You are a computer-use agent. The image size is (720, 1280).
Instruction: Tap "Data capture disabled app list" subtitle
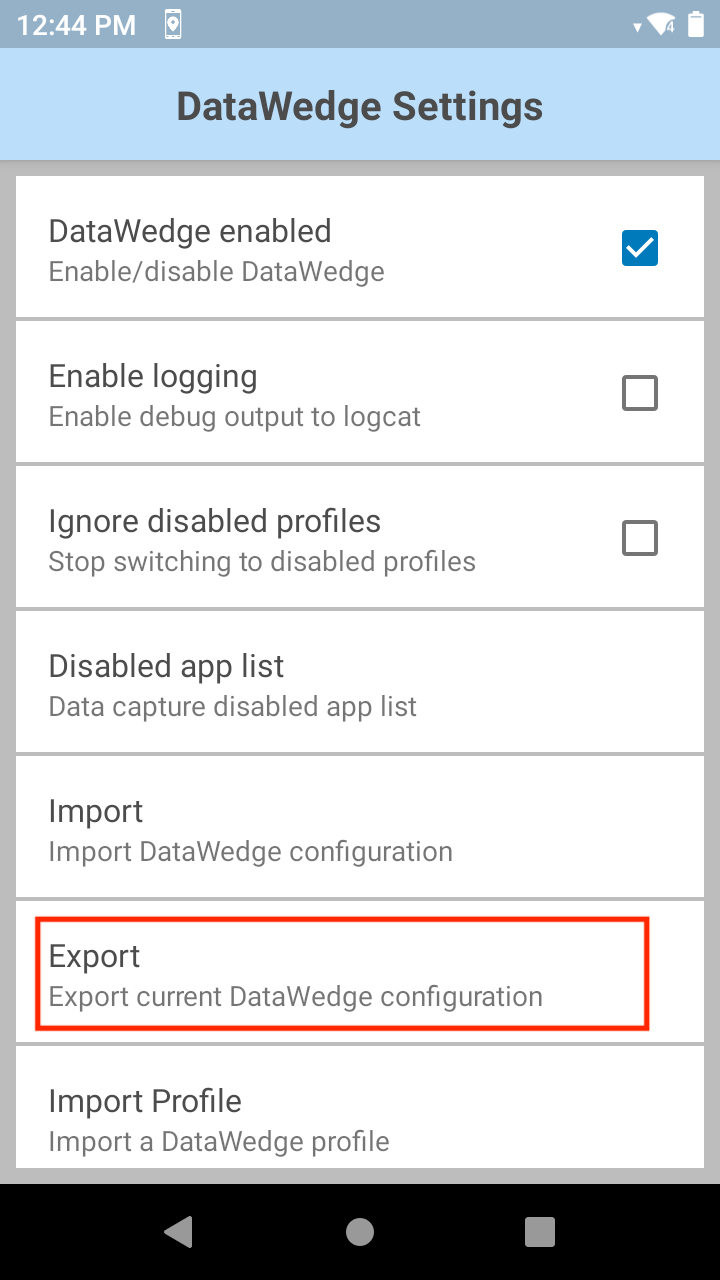click(233, 707)
